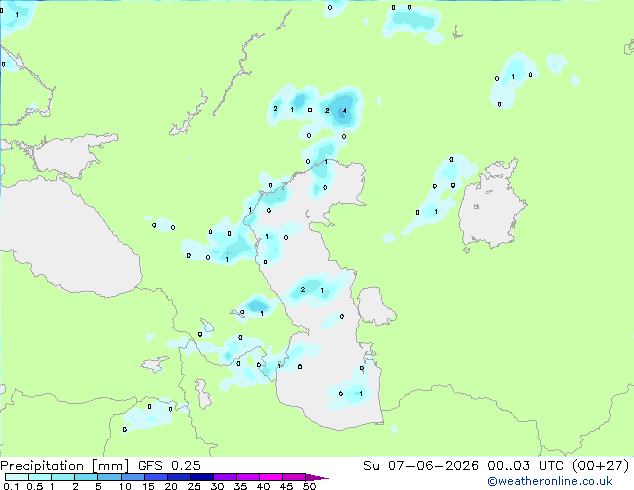This screenshot has height=490, width=634.
Task: Click the purple arrow tip after 50 on legend
Action: [317, 477]
